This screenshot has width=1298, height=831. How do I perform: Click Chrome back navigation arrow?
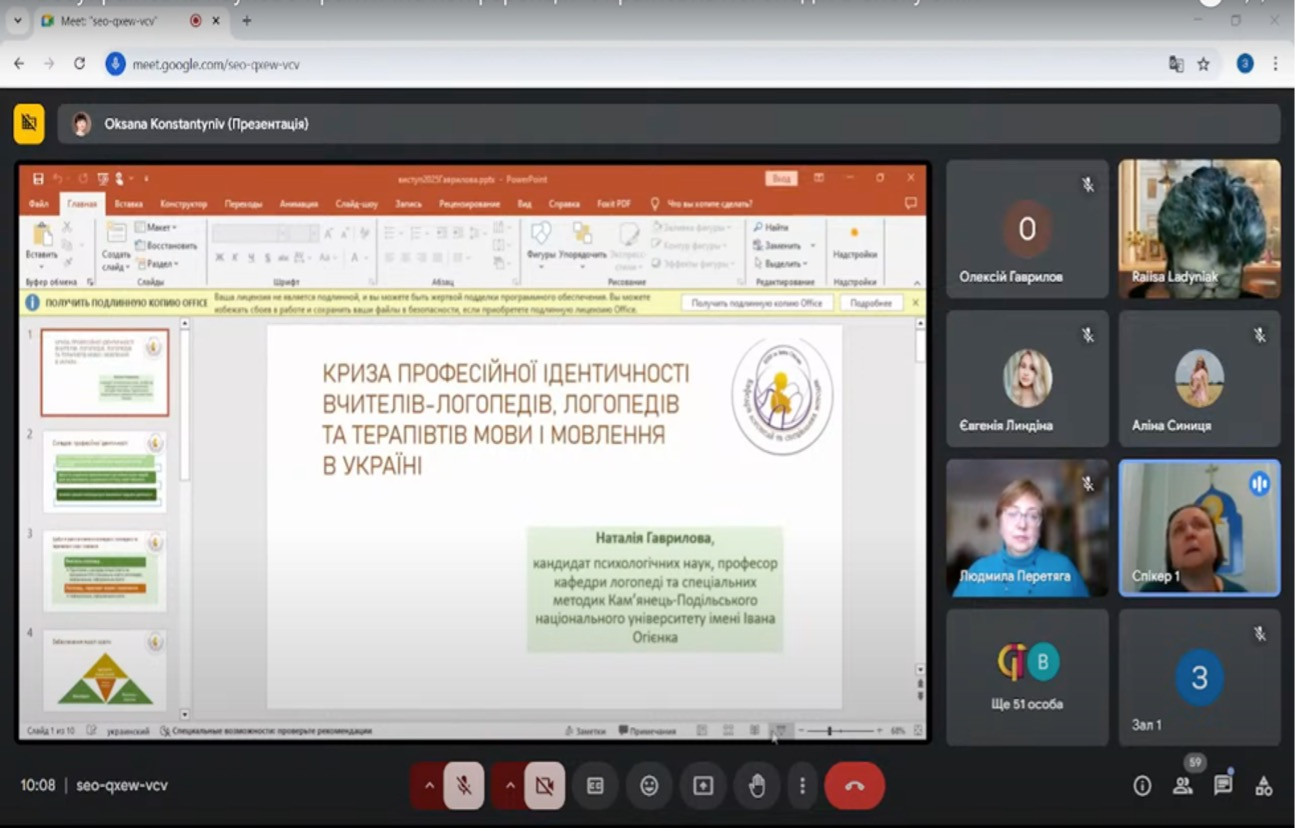point(19,64)
